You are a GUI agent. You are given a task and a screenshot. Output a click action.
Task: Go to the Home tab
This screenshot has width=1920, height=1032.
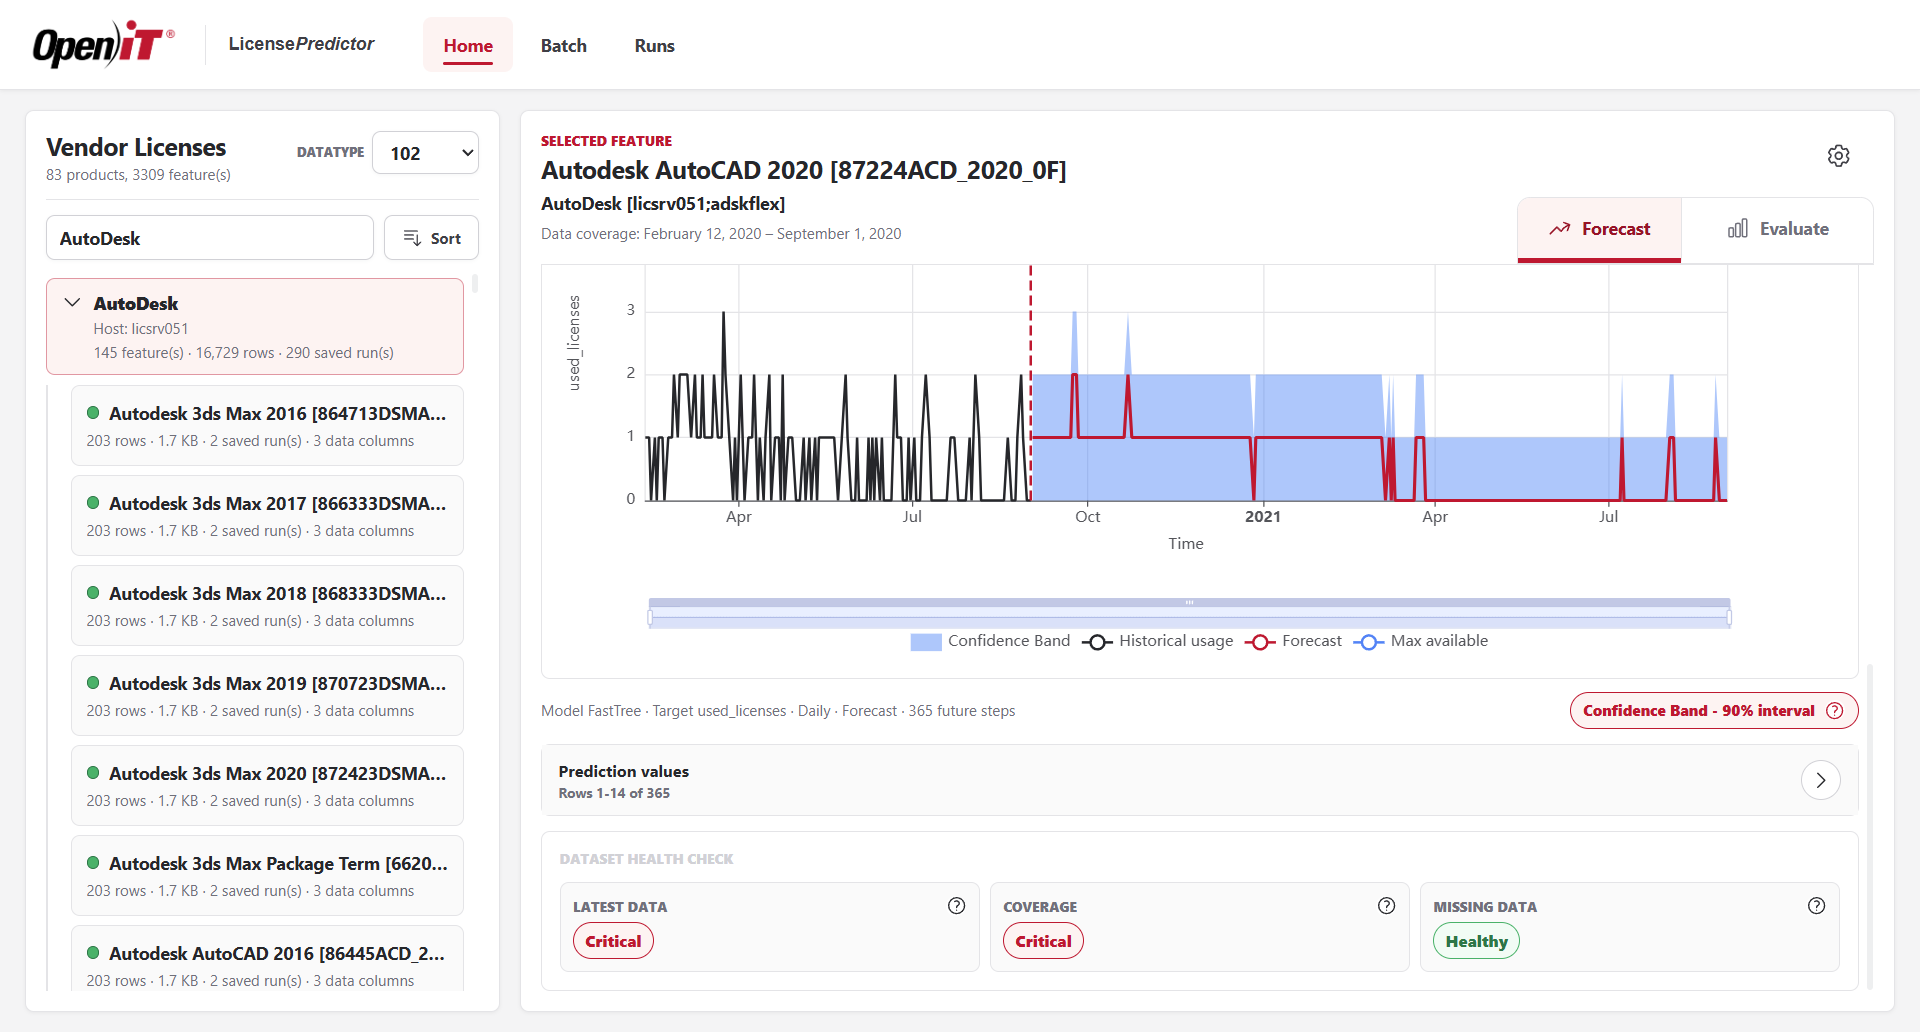pyautogui.click(x=468, y=45)
